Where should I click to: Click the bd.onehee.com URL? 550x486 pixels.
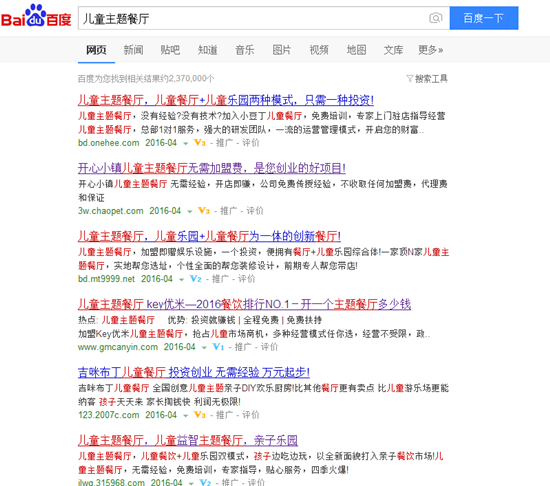coord(109,143)
